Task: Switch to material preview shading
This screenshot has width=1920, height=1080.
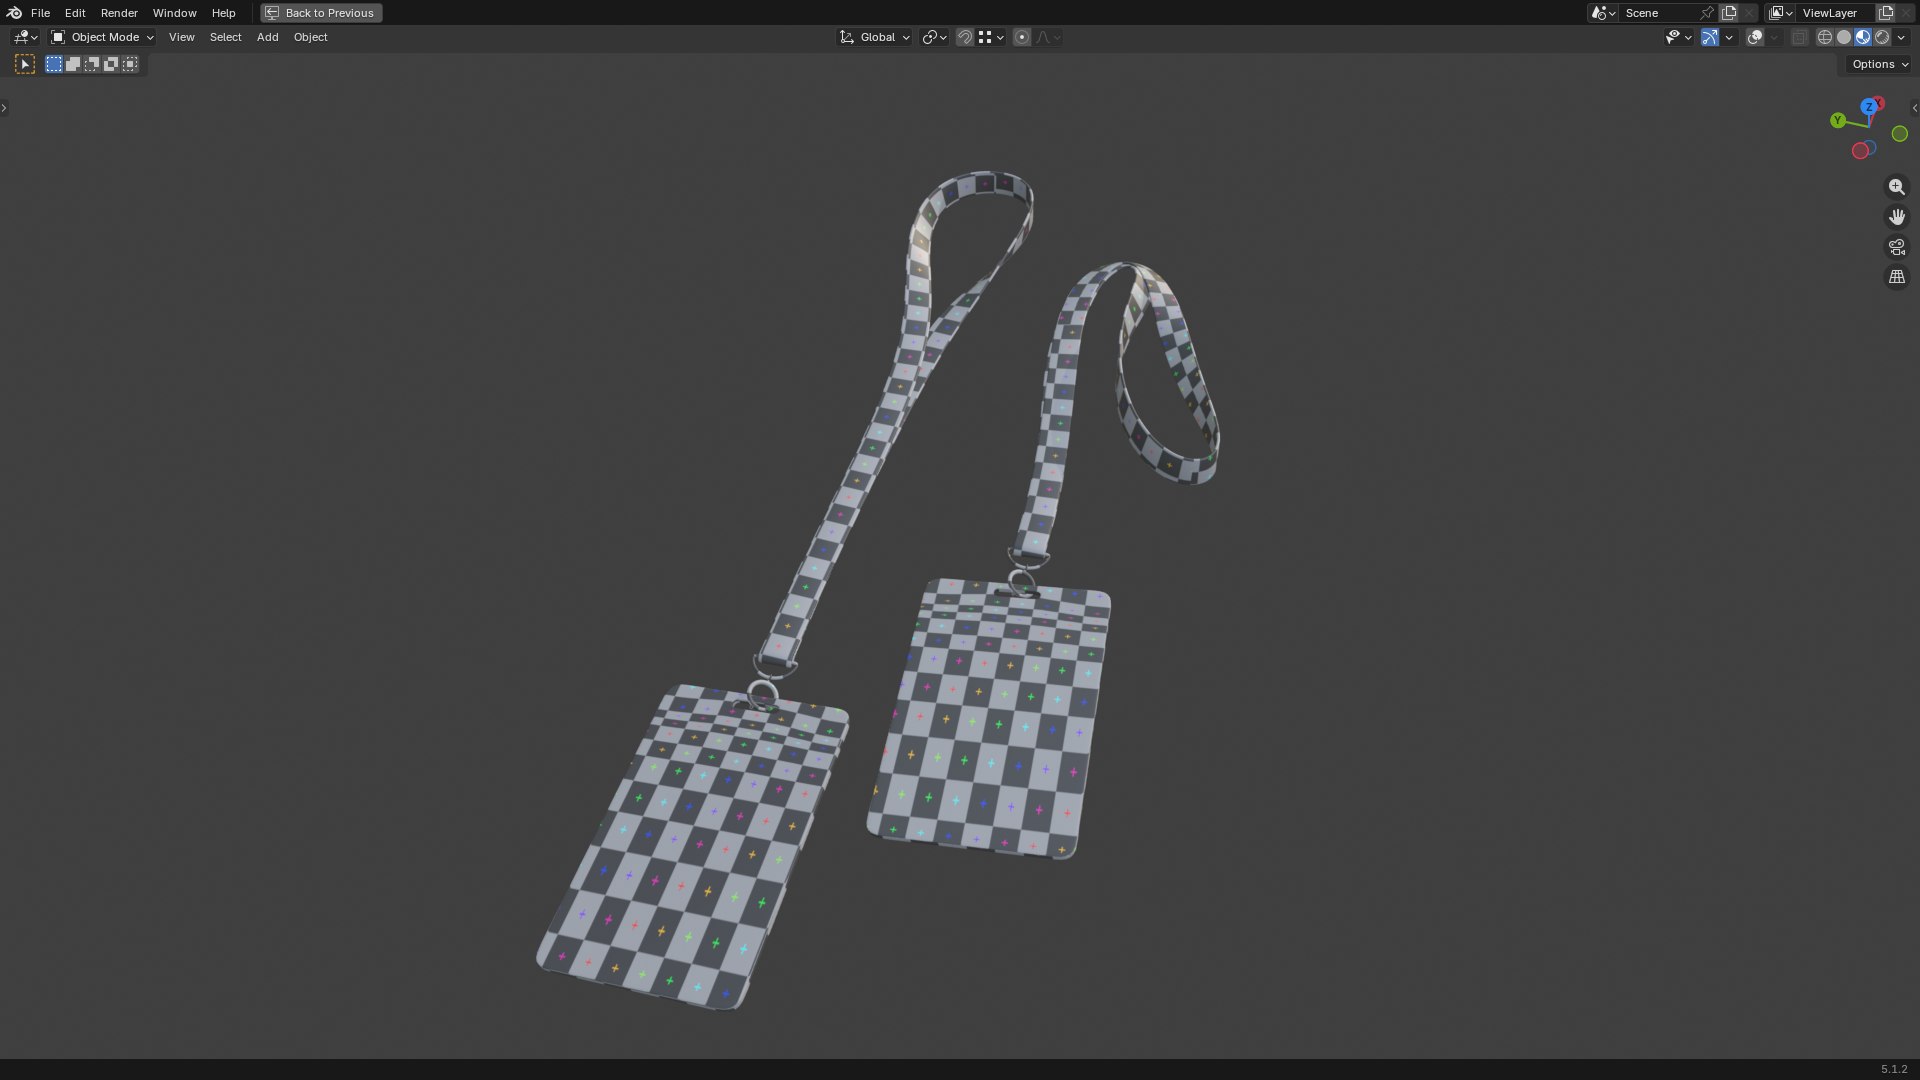Action: 1863,37
